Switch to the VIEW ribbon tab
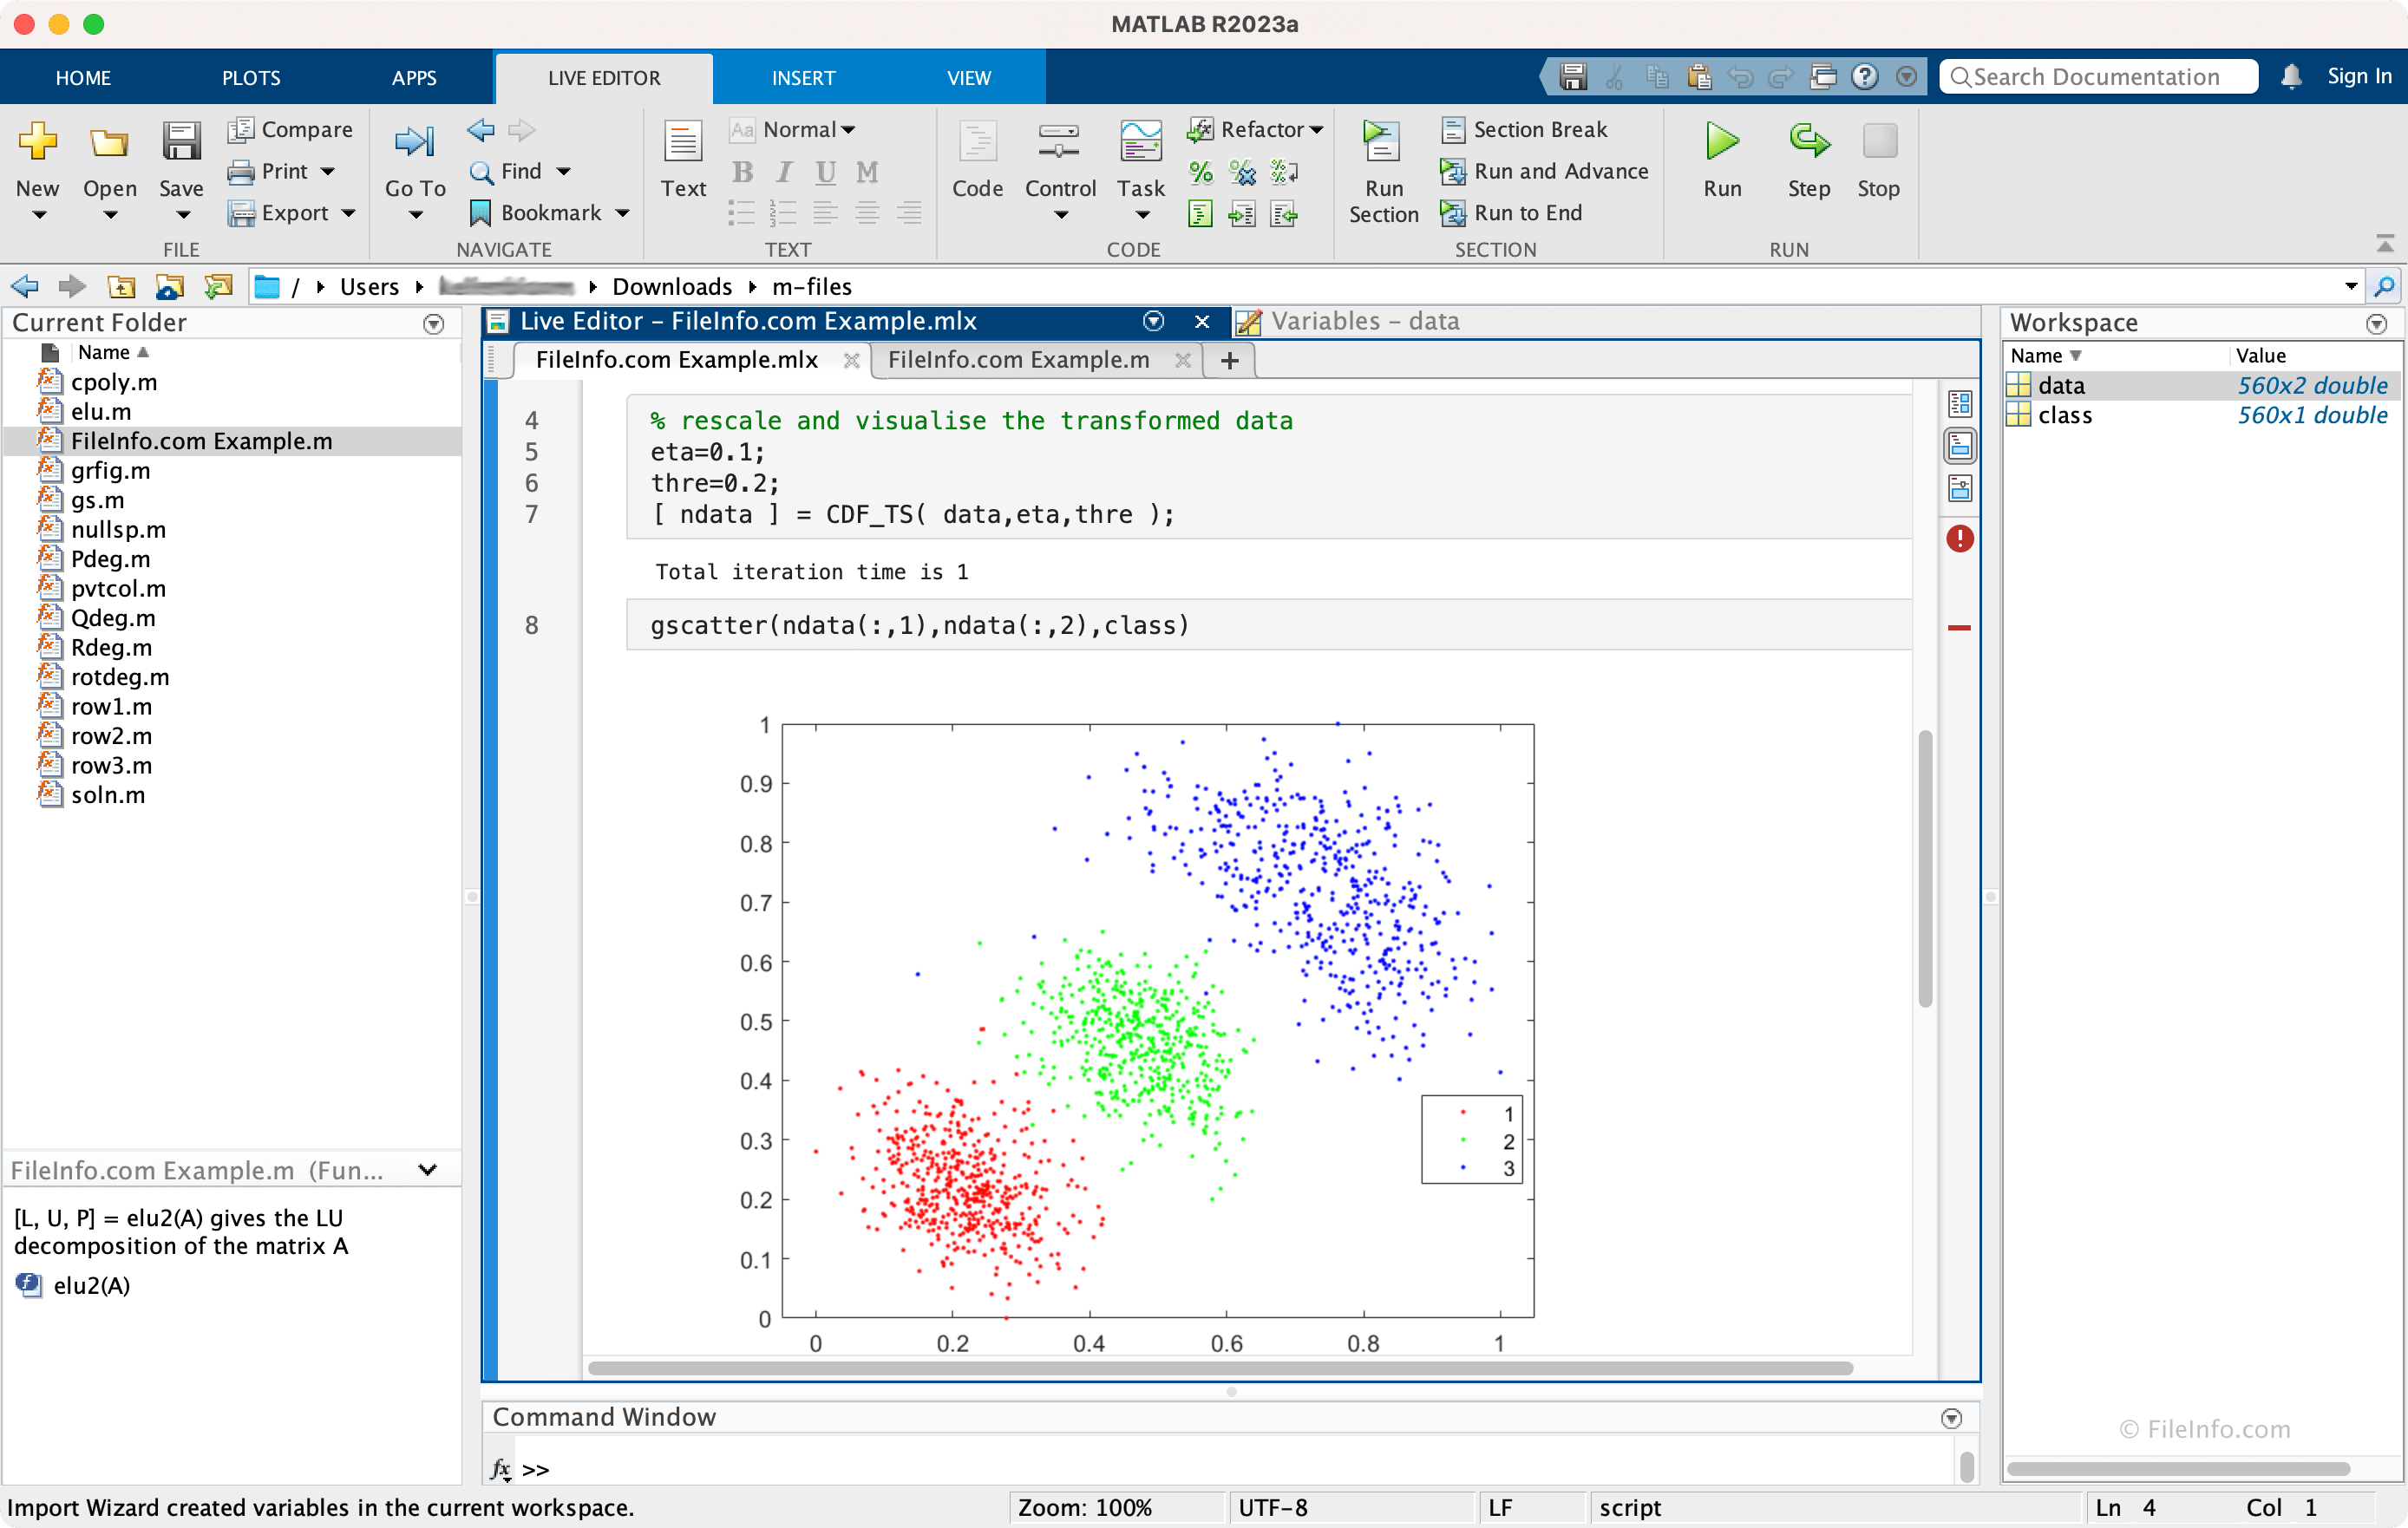Screen dimensions: 2408x1528 point(968,77)
